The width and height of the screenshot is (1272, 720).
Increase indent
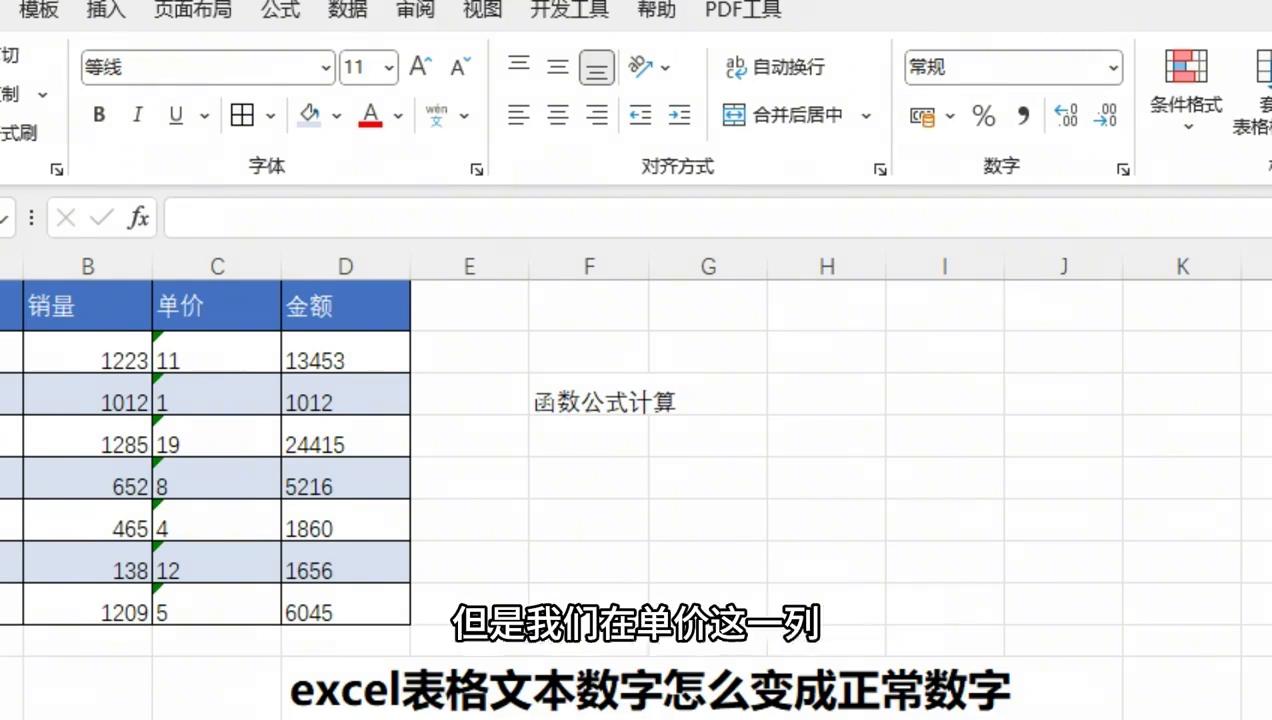(x=679, y=115)
